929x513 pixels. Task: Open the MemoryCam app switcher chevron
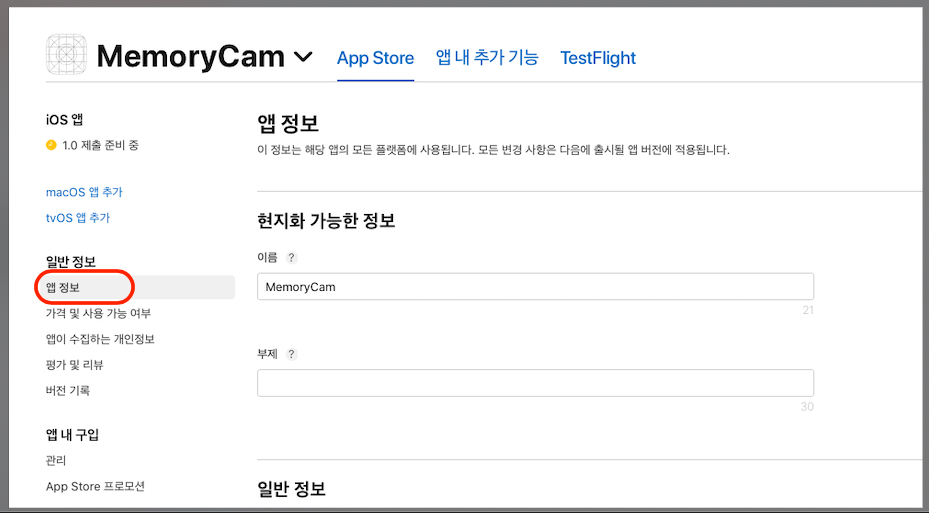tap(303, 57)
